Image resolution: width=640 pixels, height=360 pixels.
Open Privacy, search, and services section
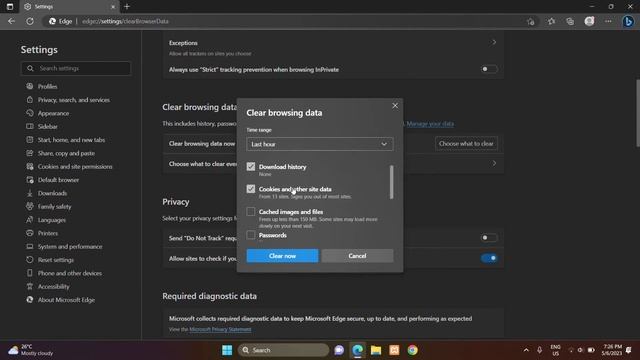pyautogui.click(x=73, y=100)
